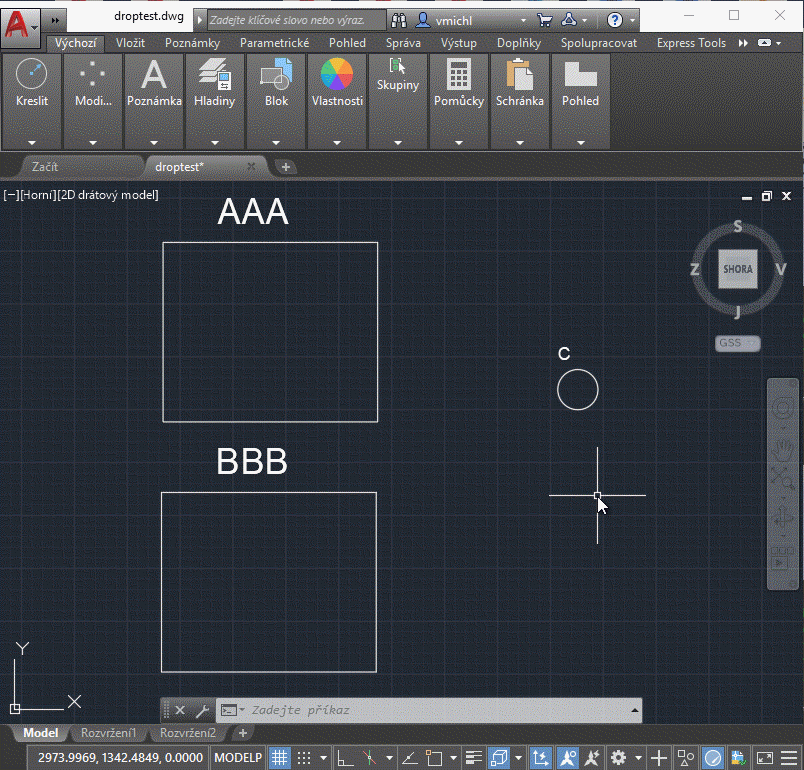Open the Poznámka annotation panel
This screenshot has width=804, height=770.
pyautogui.click(x=154, y=83)
